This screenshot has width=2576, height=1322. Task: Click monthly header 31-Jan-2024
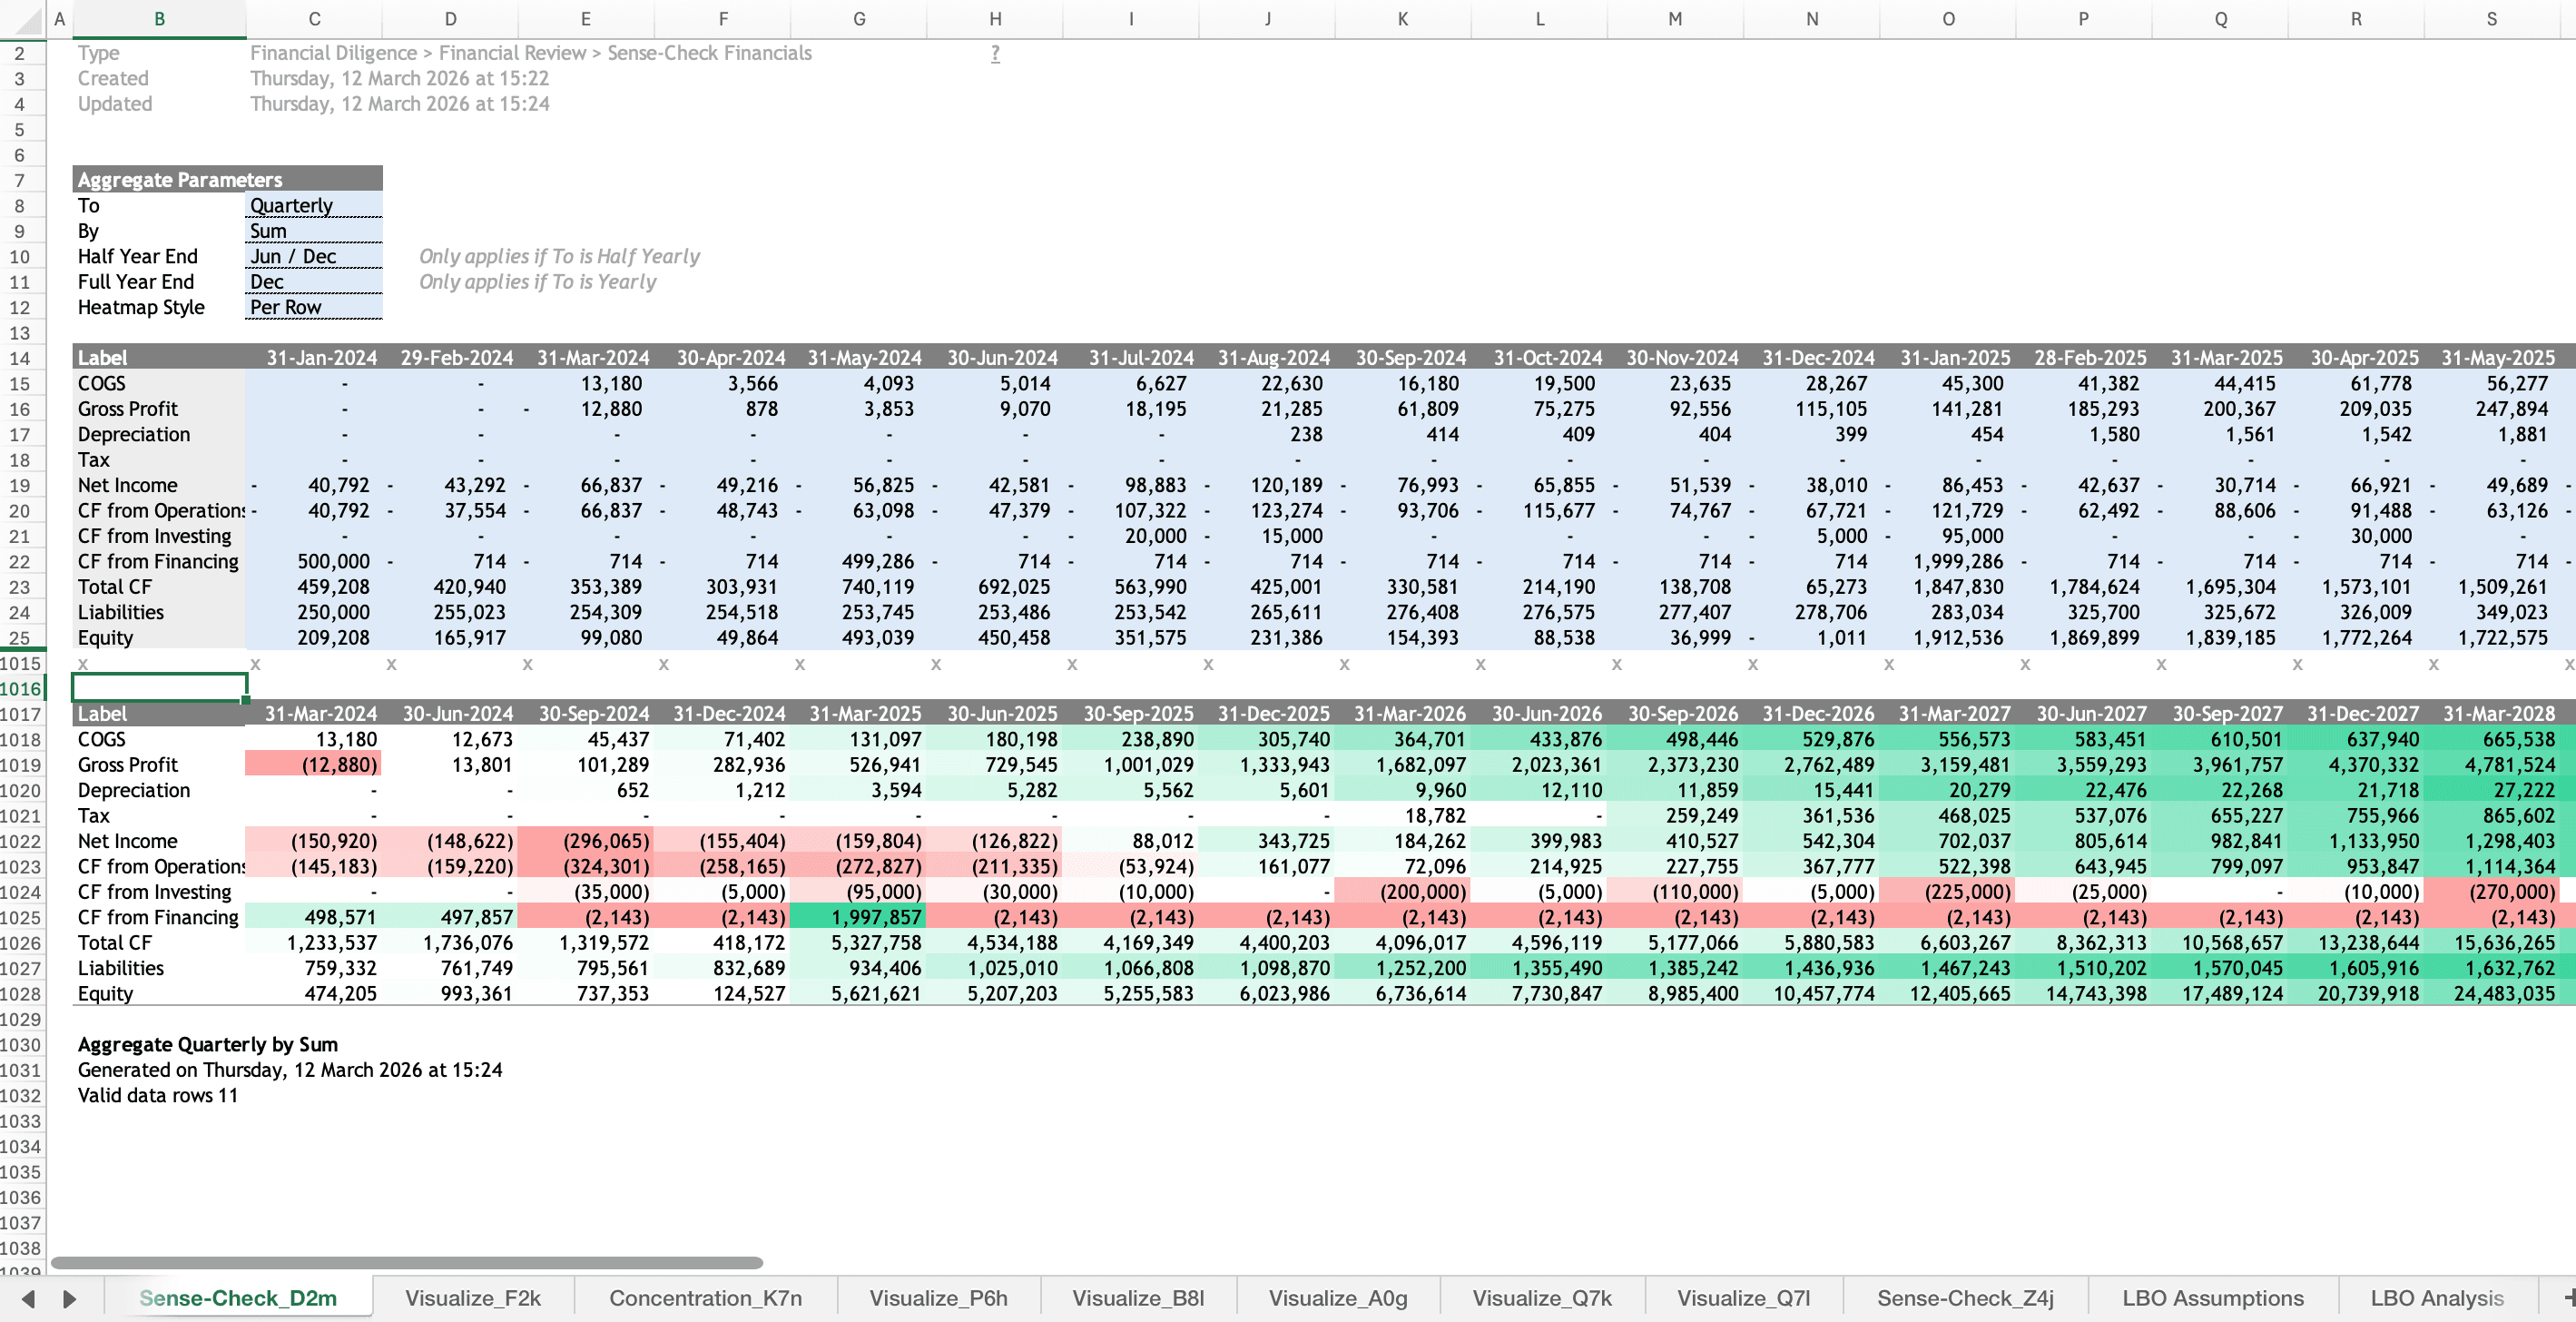pyautogui.click(x=314, y=358)
